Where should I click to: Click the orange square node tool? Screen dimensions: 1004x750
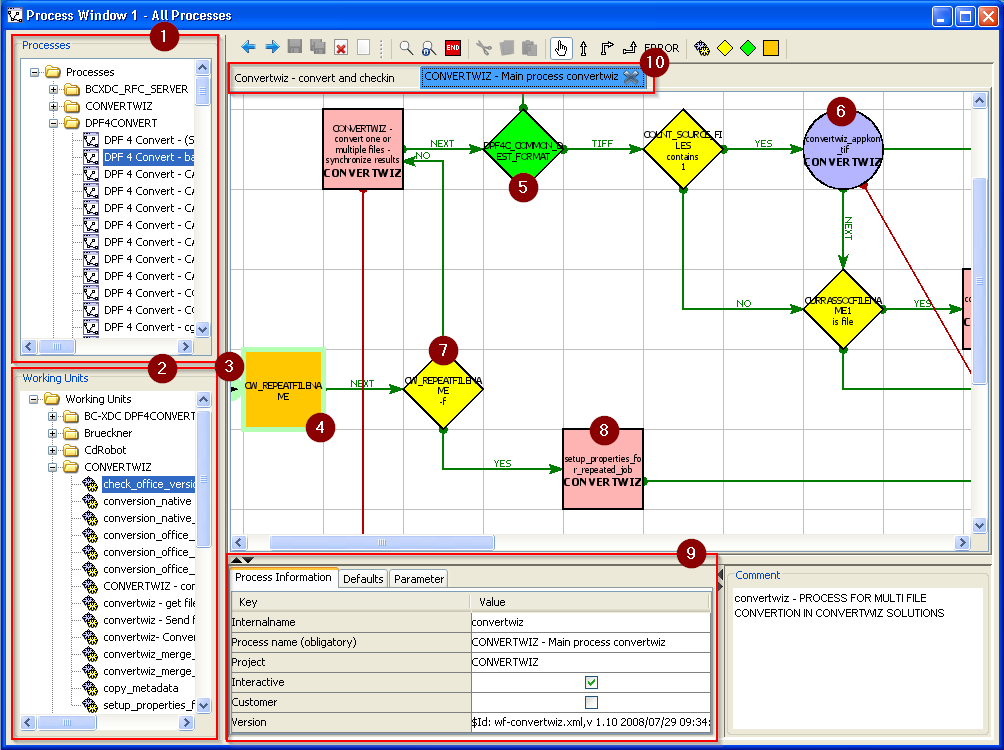coord(770,47)
